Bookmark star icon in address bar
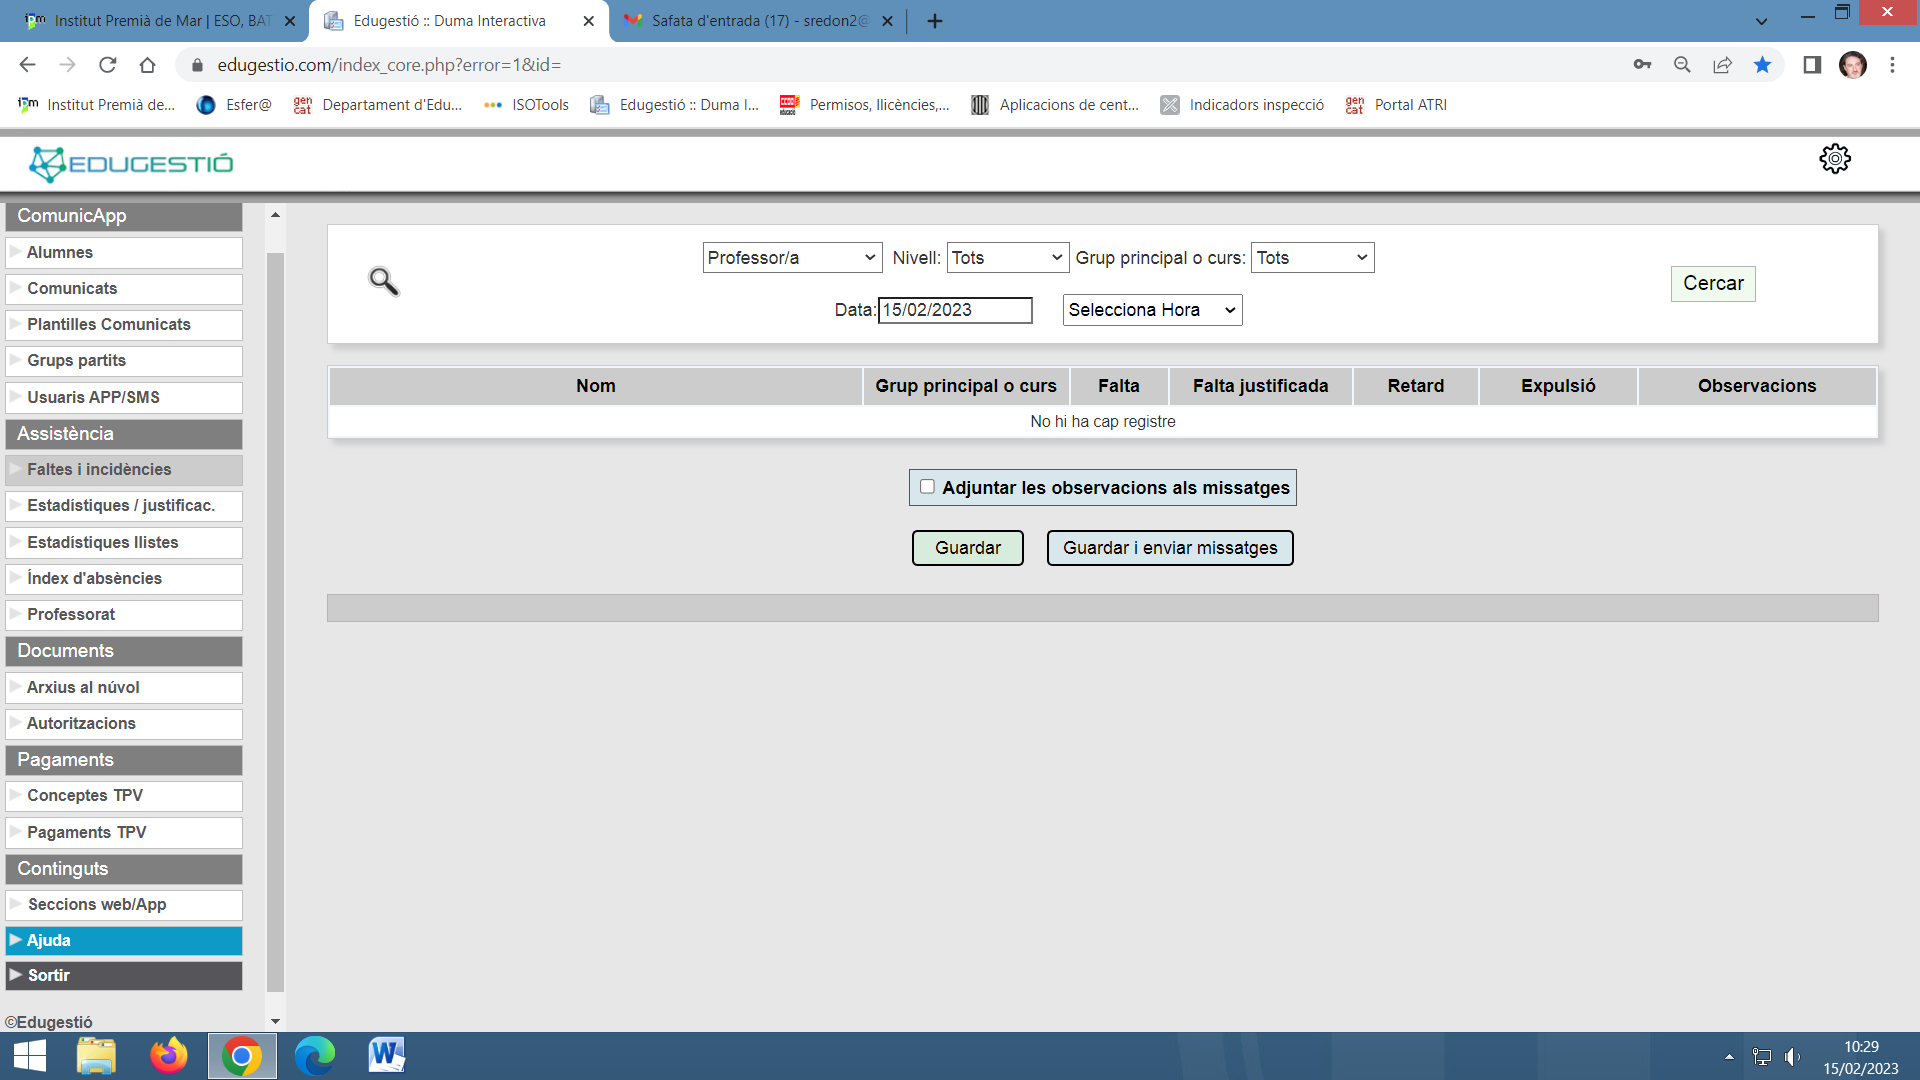Image resolution: width=1920 pixels, height=1080 pixels. [x=1762, y=65]
